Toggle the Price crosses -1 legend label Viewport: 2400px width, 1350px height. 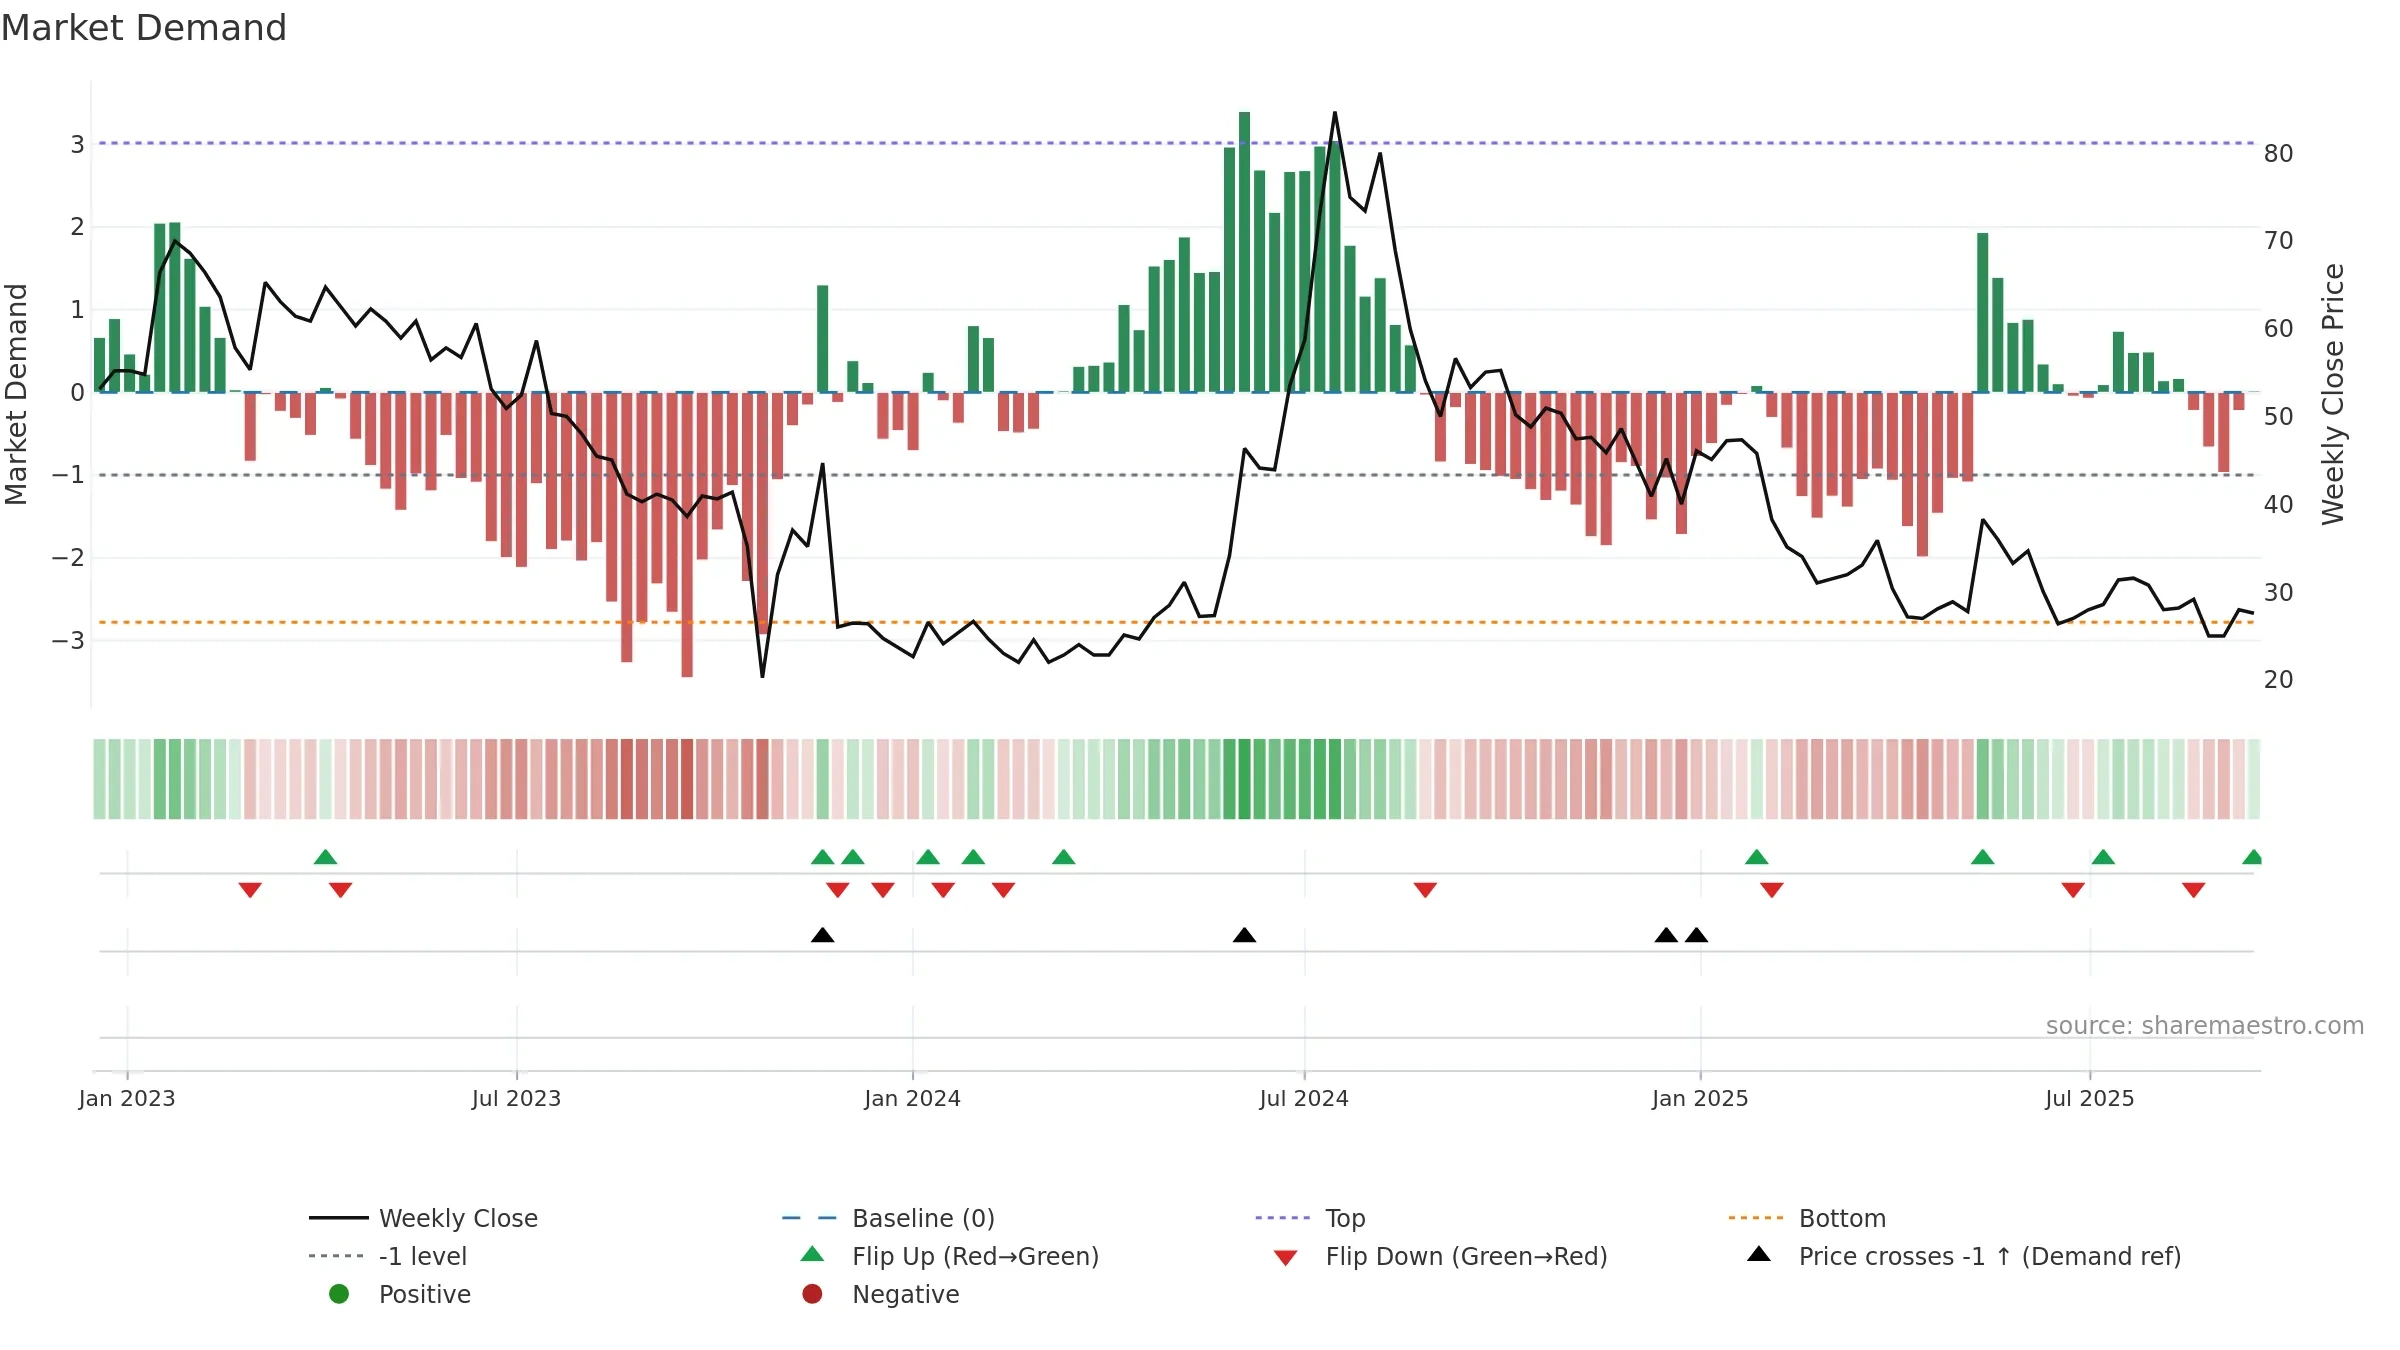[x=1990, y=1256]
